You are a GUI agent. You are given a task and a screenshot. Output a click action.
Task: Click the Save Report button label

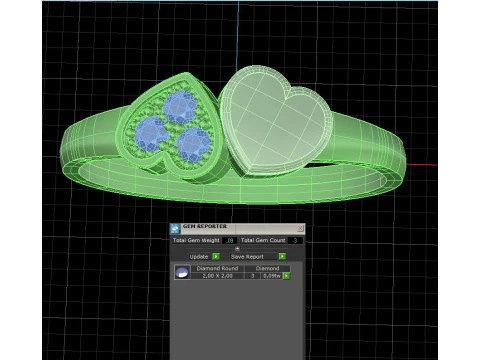[247, 257]
